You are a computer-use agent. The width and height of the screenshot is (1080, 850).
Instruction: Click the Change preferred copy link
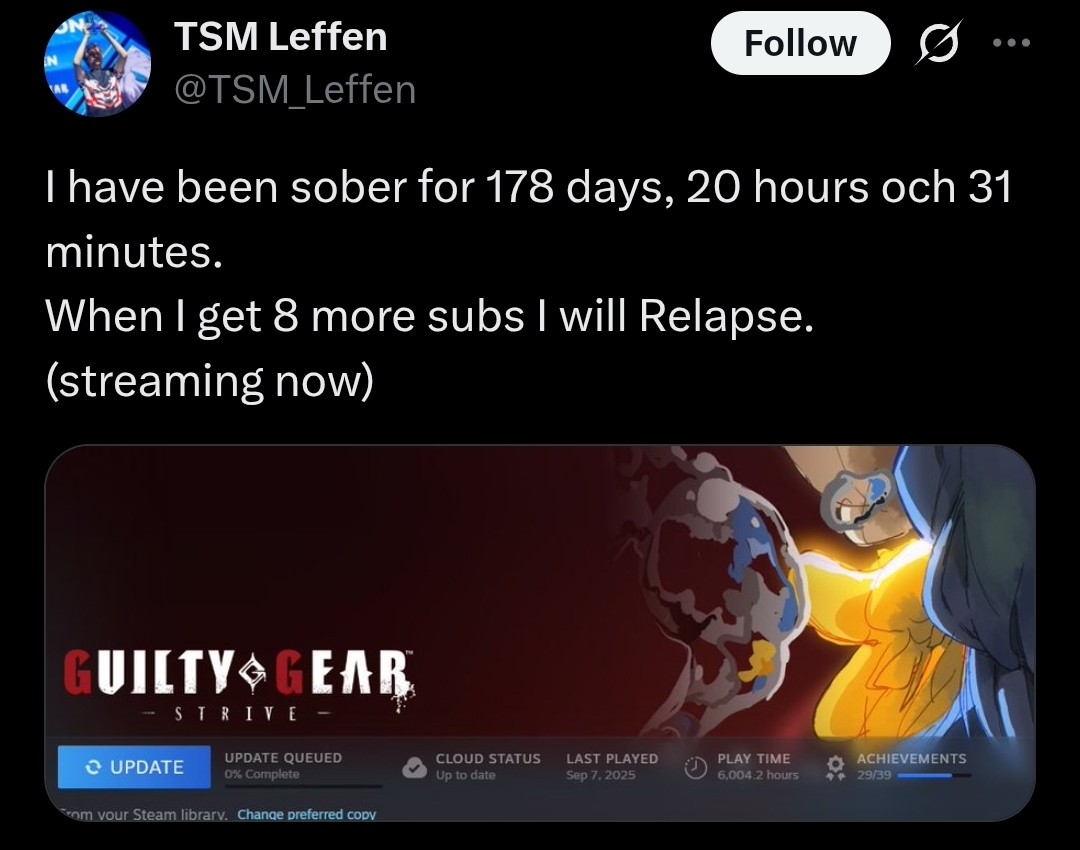[x=307, y=814]
